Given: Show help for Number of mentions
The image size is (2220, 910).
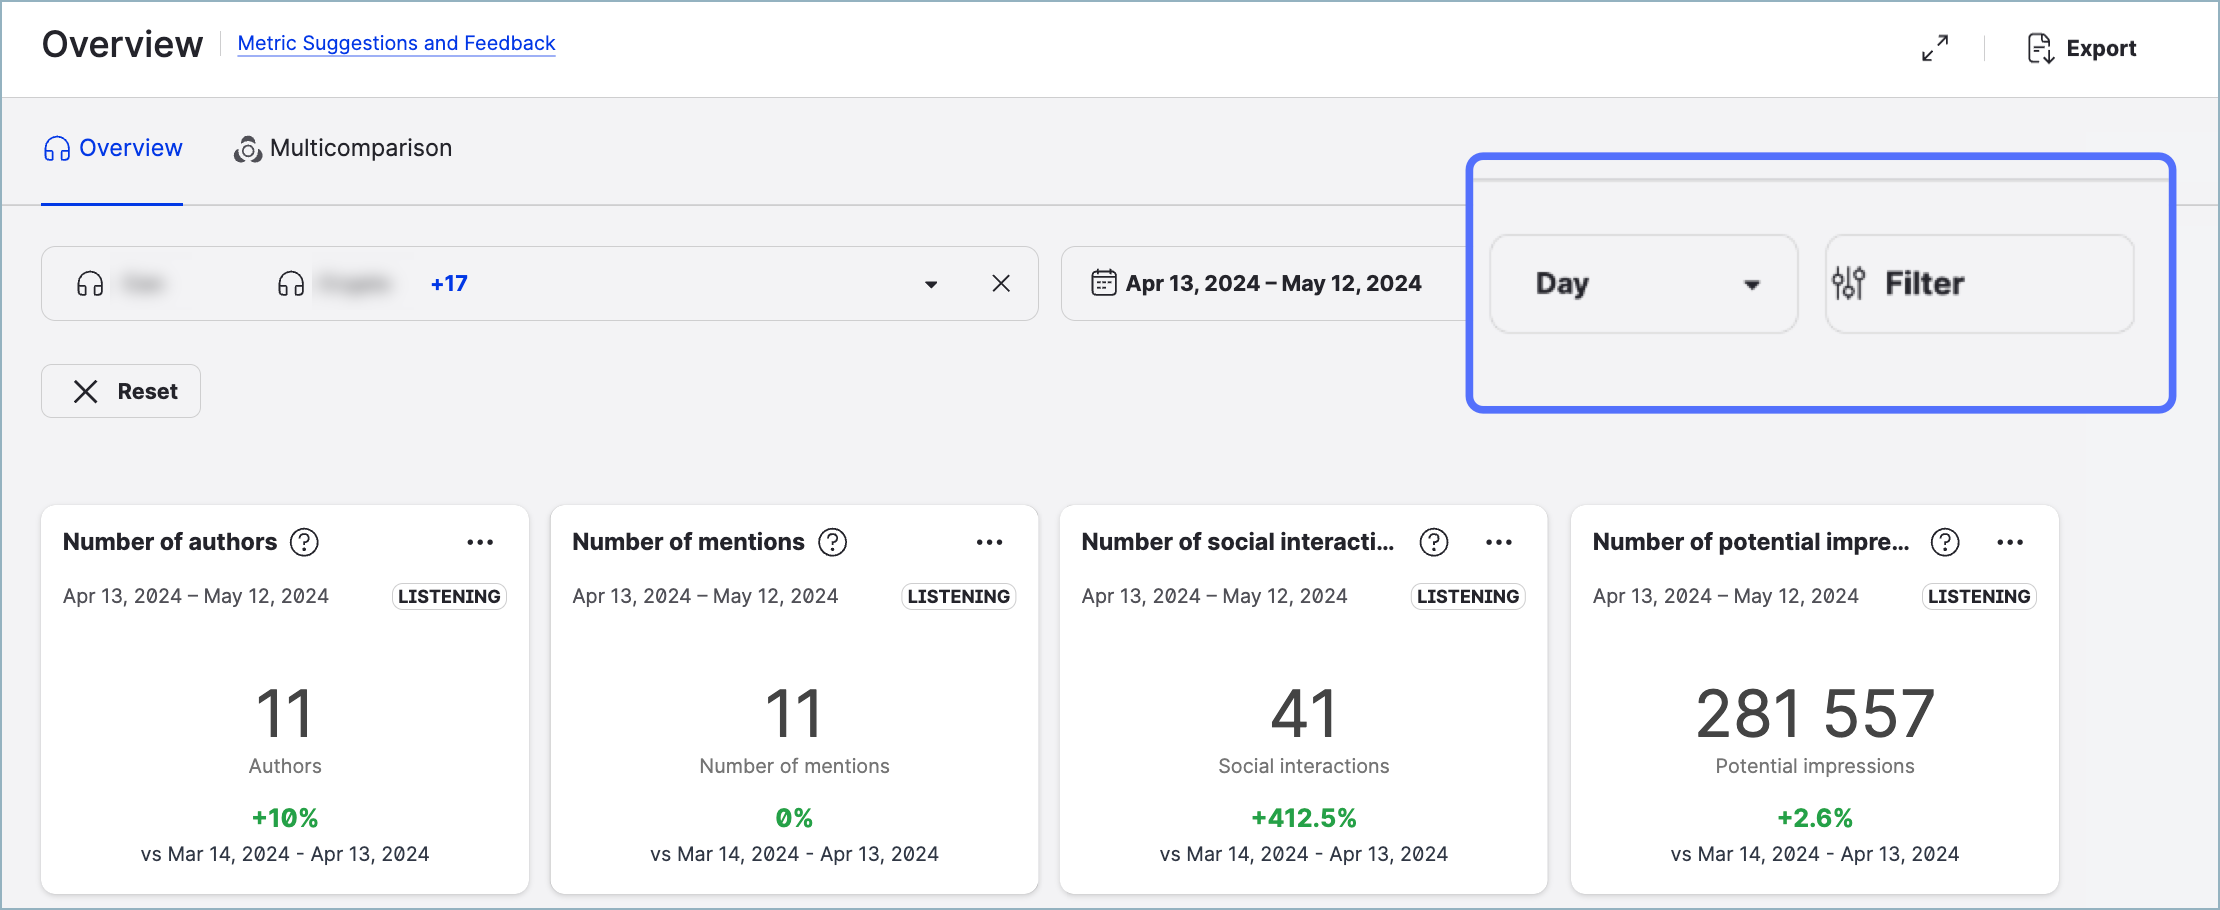Looking at the screenshot, I should click(832, 542).
